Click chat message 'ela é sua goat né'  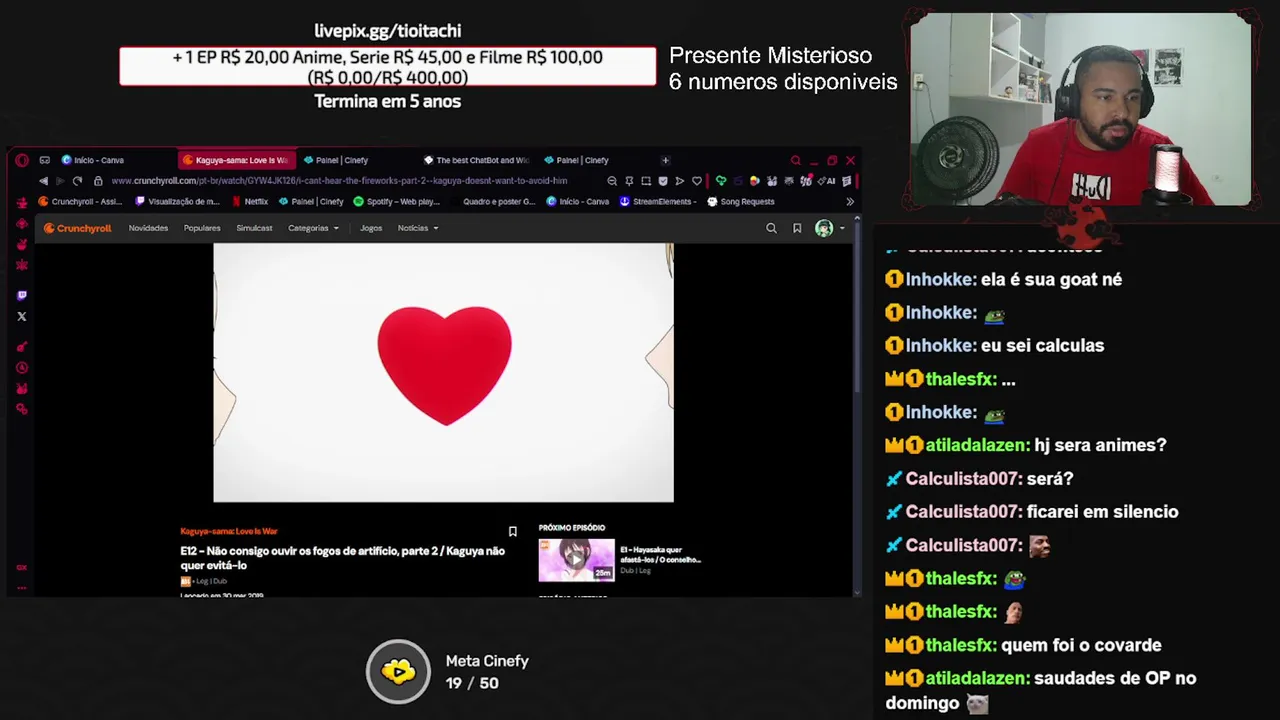[1053, 279]
